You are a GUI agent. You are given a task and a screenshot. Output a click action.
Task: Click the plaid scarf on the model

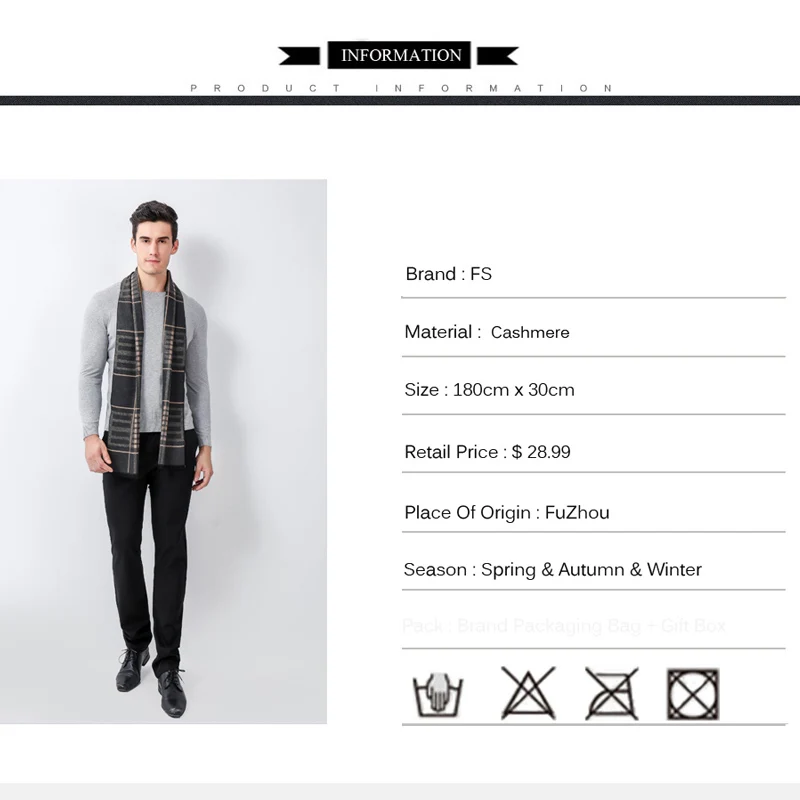147,372
